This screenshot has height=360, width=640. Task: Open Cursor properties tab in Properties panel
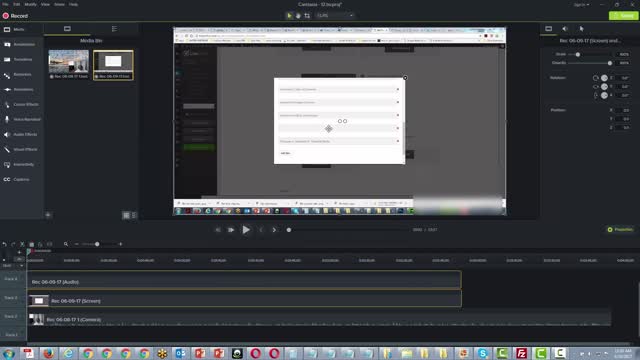581,29
